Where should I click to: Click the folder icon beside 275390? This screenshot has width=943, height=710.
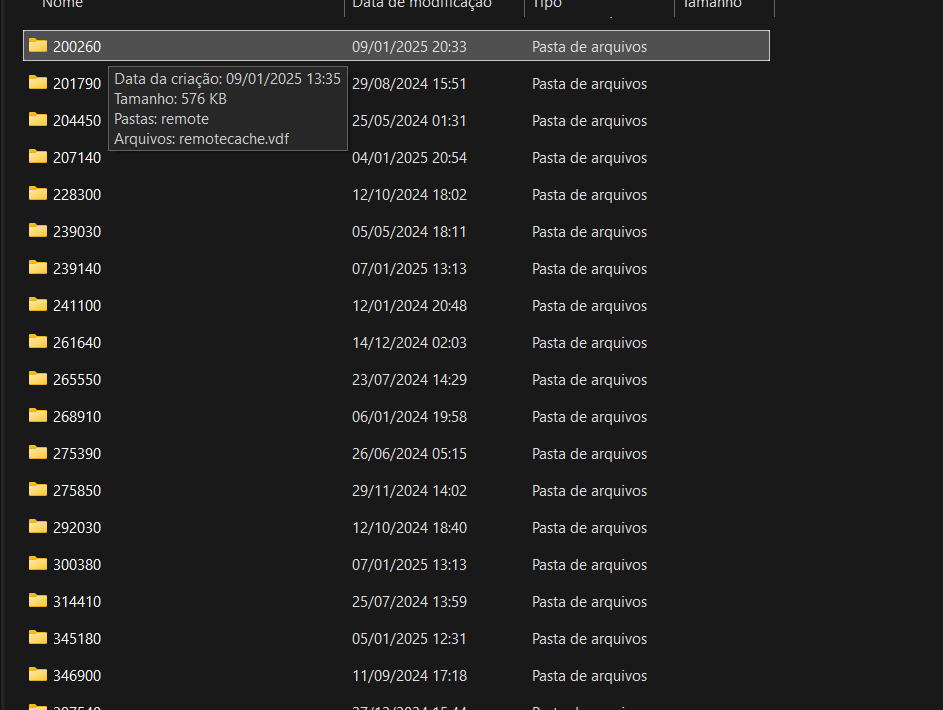pyautogui.click(x=38, y=453)
